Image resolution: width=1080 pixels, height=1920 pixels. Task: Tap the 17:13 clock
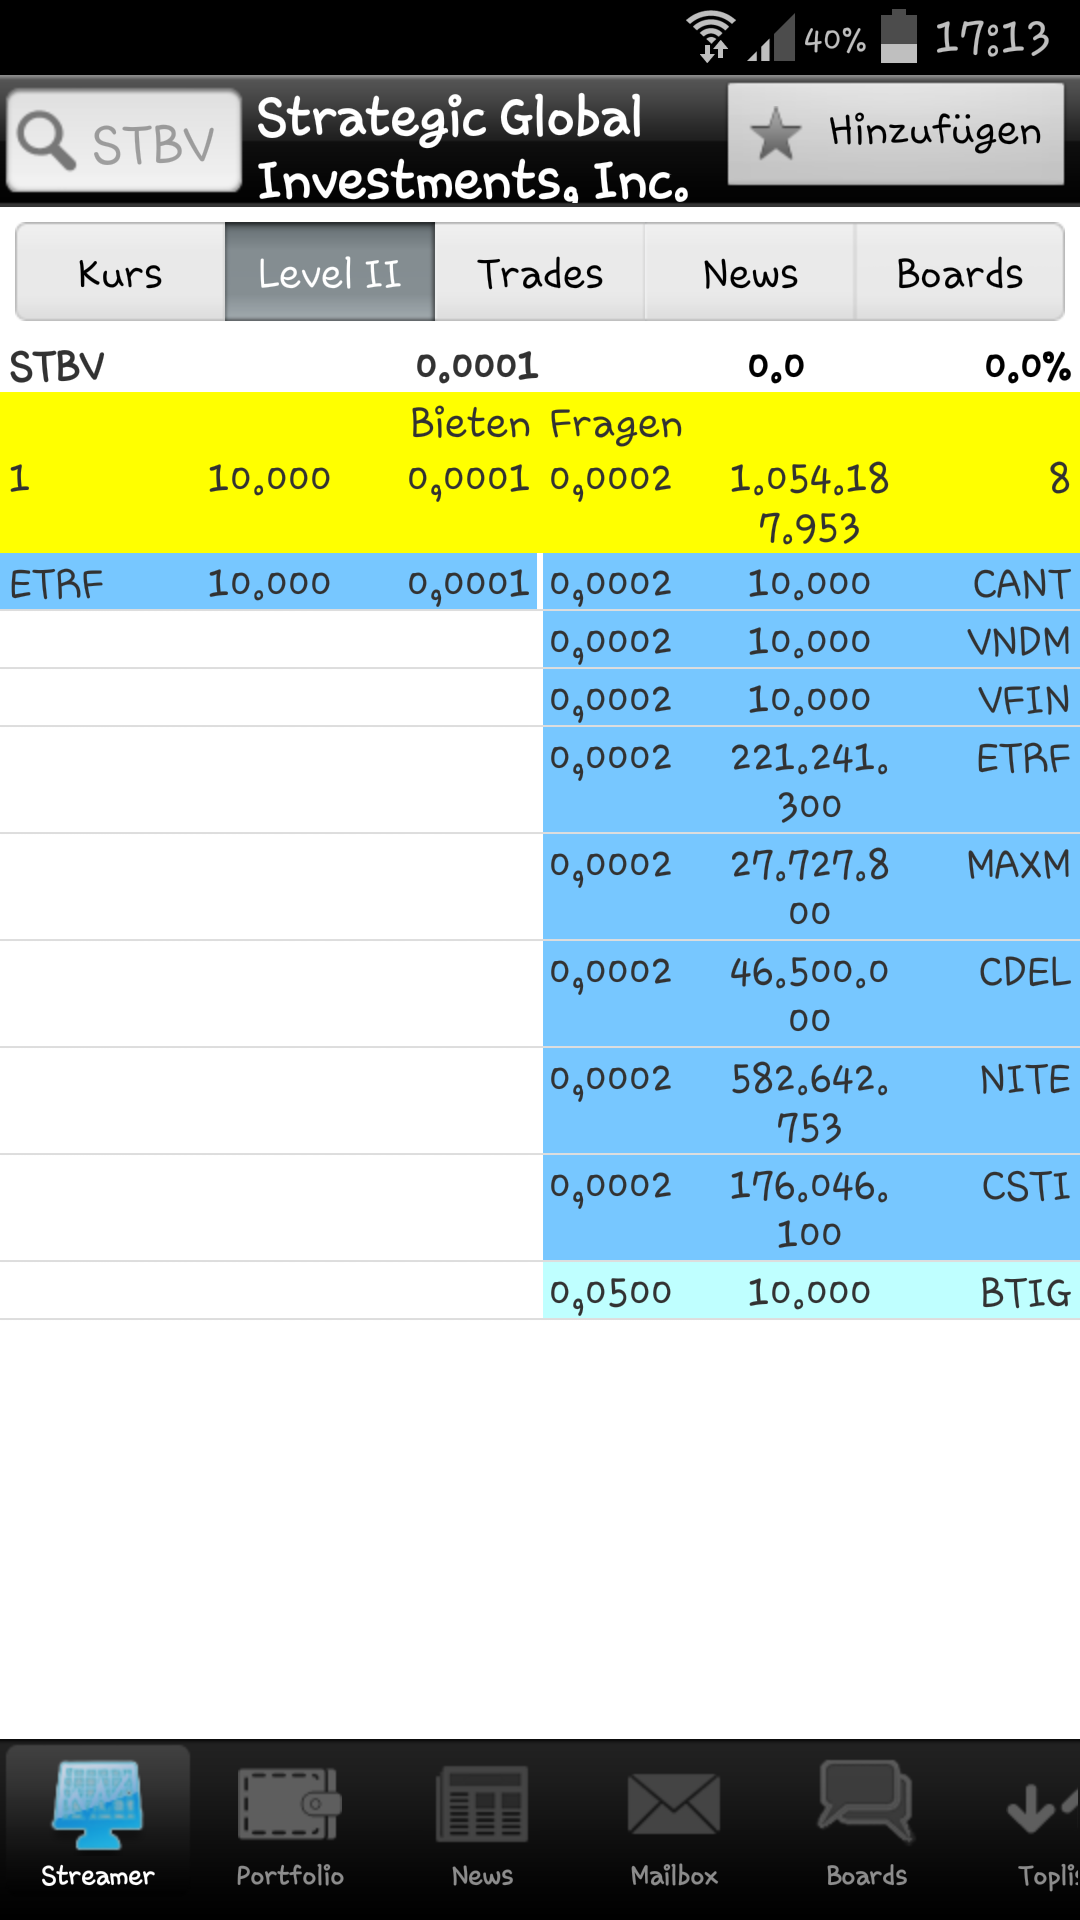(x=992, y=38)
